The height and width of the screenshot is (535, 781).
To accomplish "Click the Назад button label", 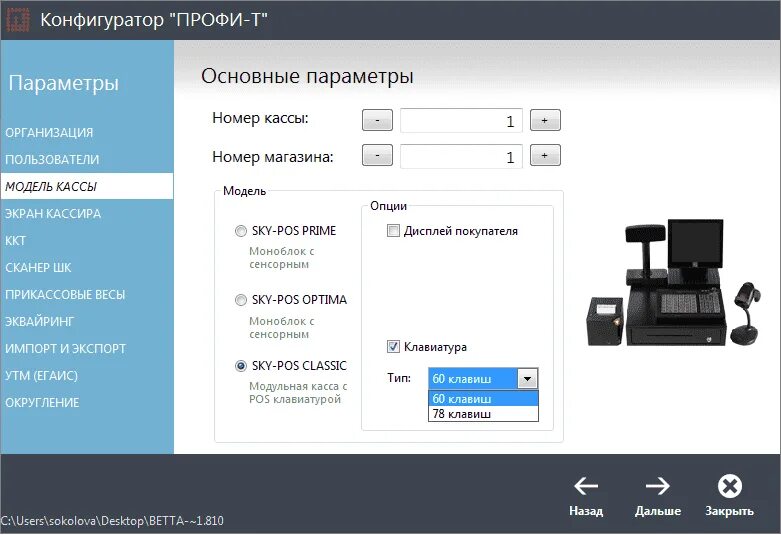I will (586, 511).
